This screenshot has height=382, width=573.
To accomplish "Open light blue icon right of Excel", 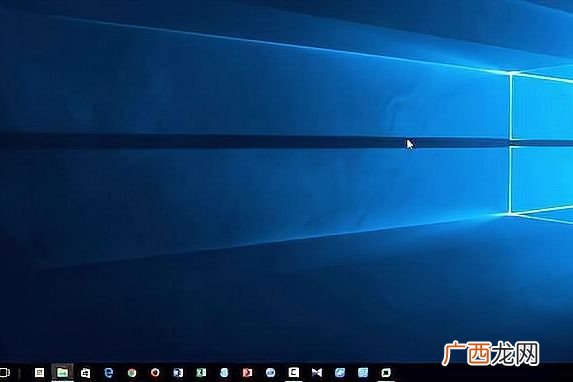I will (x=224, y=372).
